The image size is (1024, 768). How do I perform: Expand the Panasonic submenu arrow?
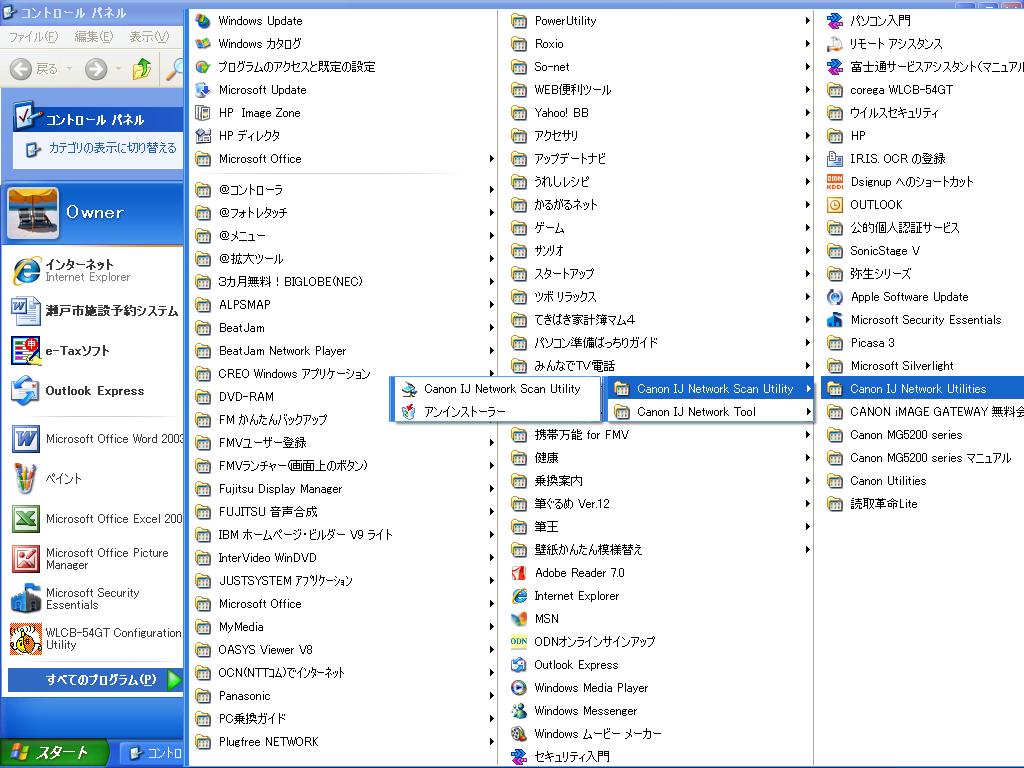click(x=491, y=696)
